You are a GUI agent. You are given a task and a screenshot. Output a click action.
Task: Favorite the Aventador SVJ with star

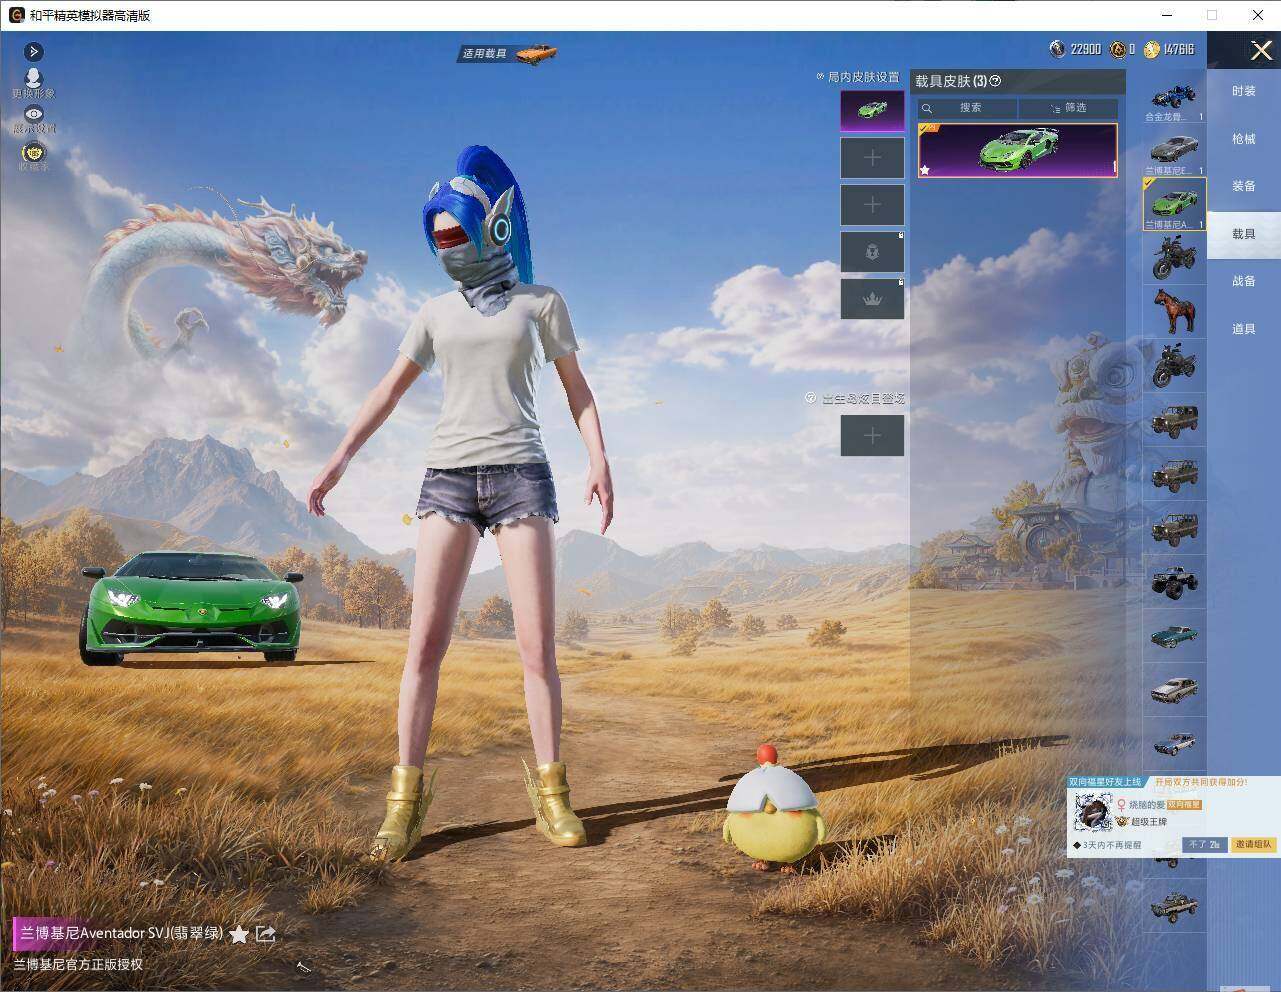click(x=239, y=934)
